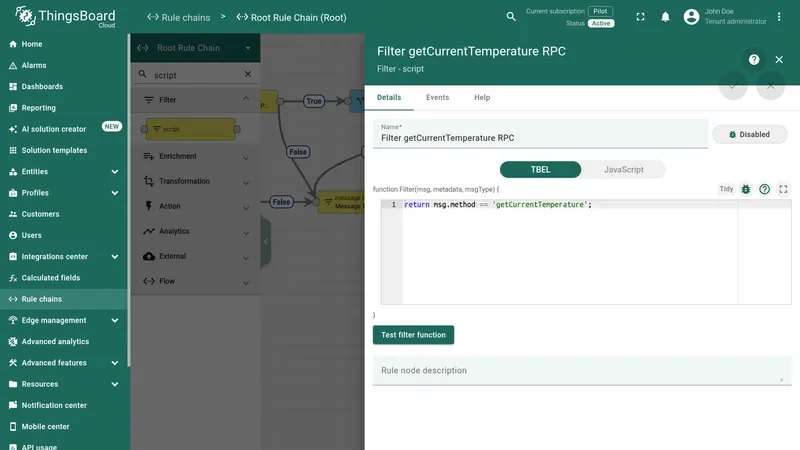800x450 pixels.
Task: Expand the Flow node category
Action: coord(195,282)
